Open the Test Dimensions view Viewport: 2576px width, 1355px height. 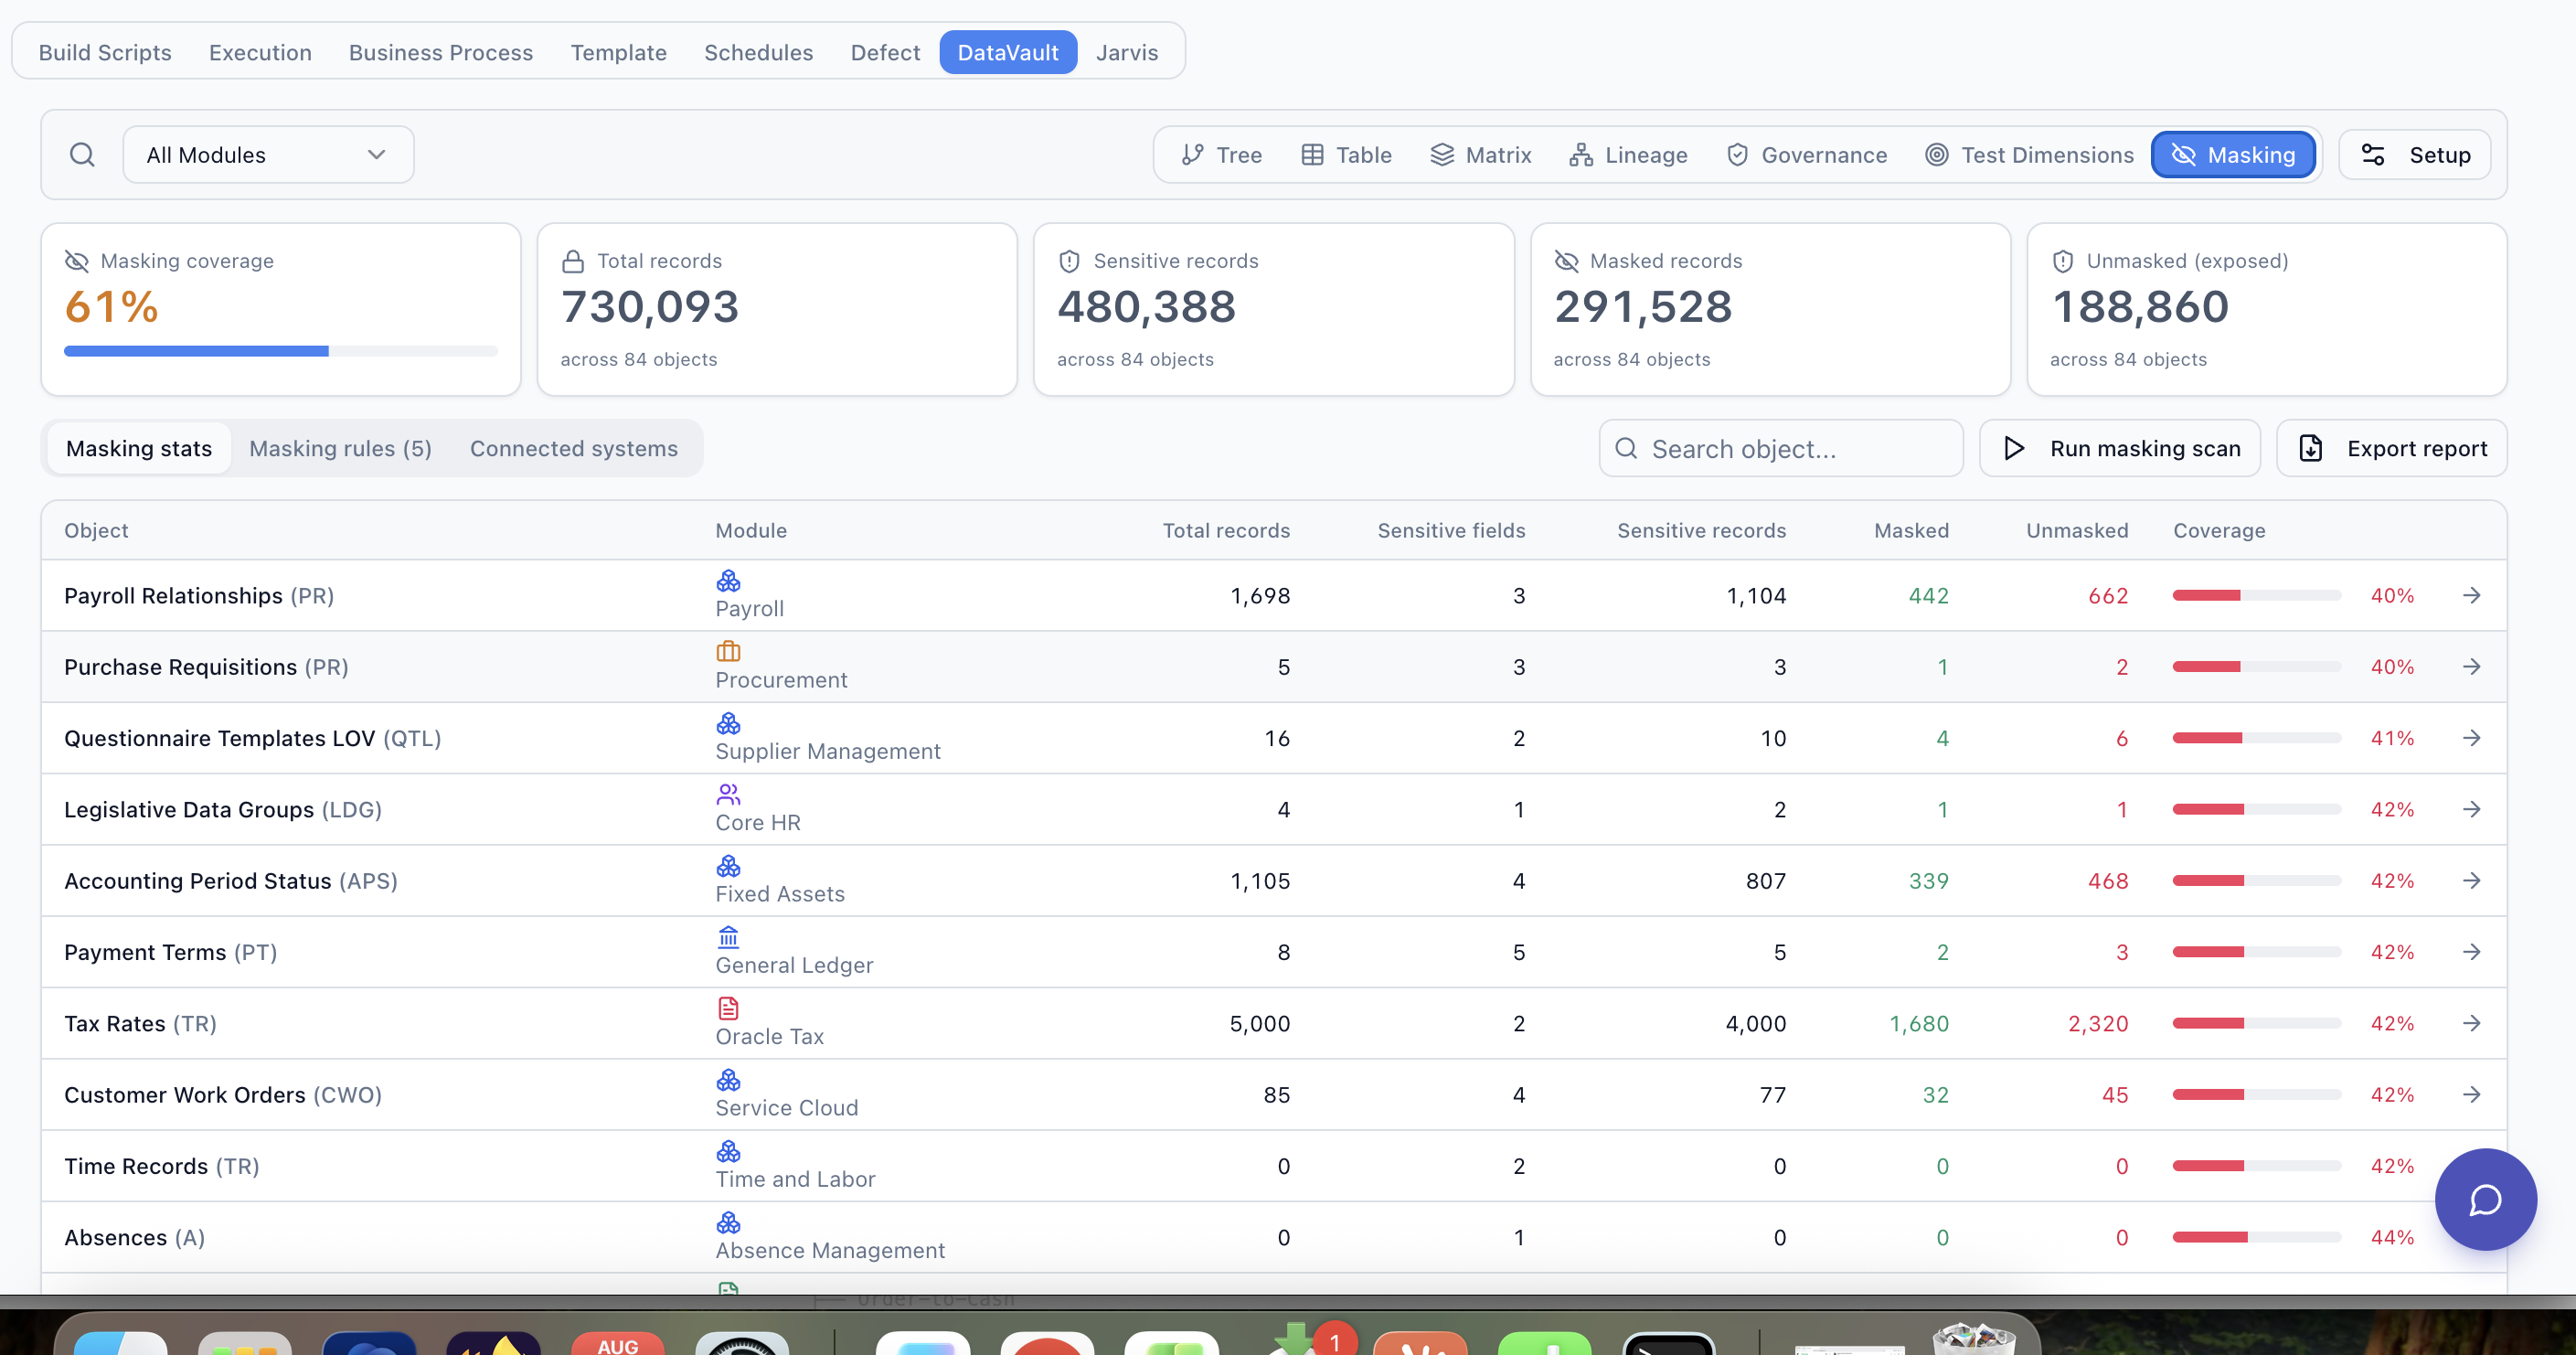[2029, 155]
